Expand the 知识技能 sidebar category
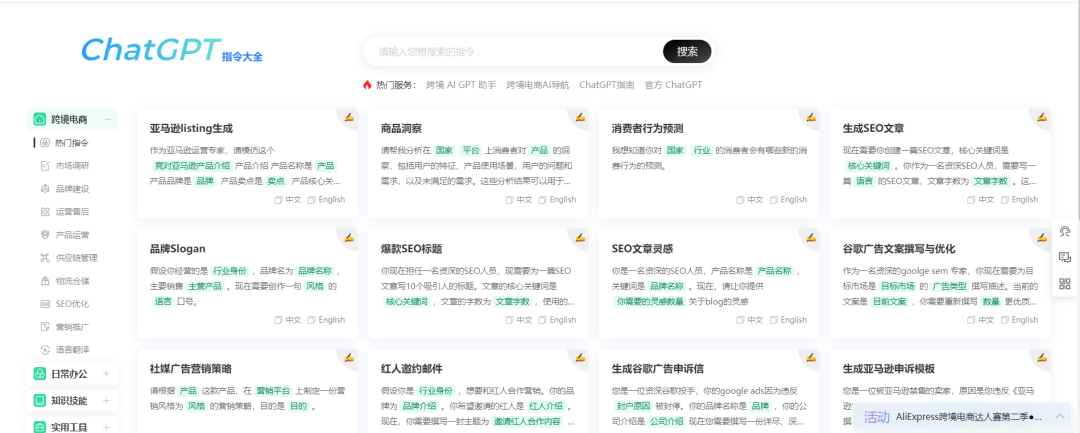 tap(106, 401)
